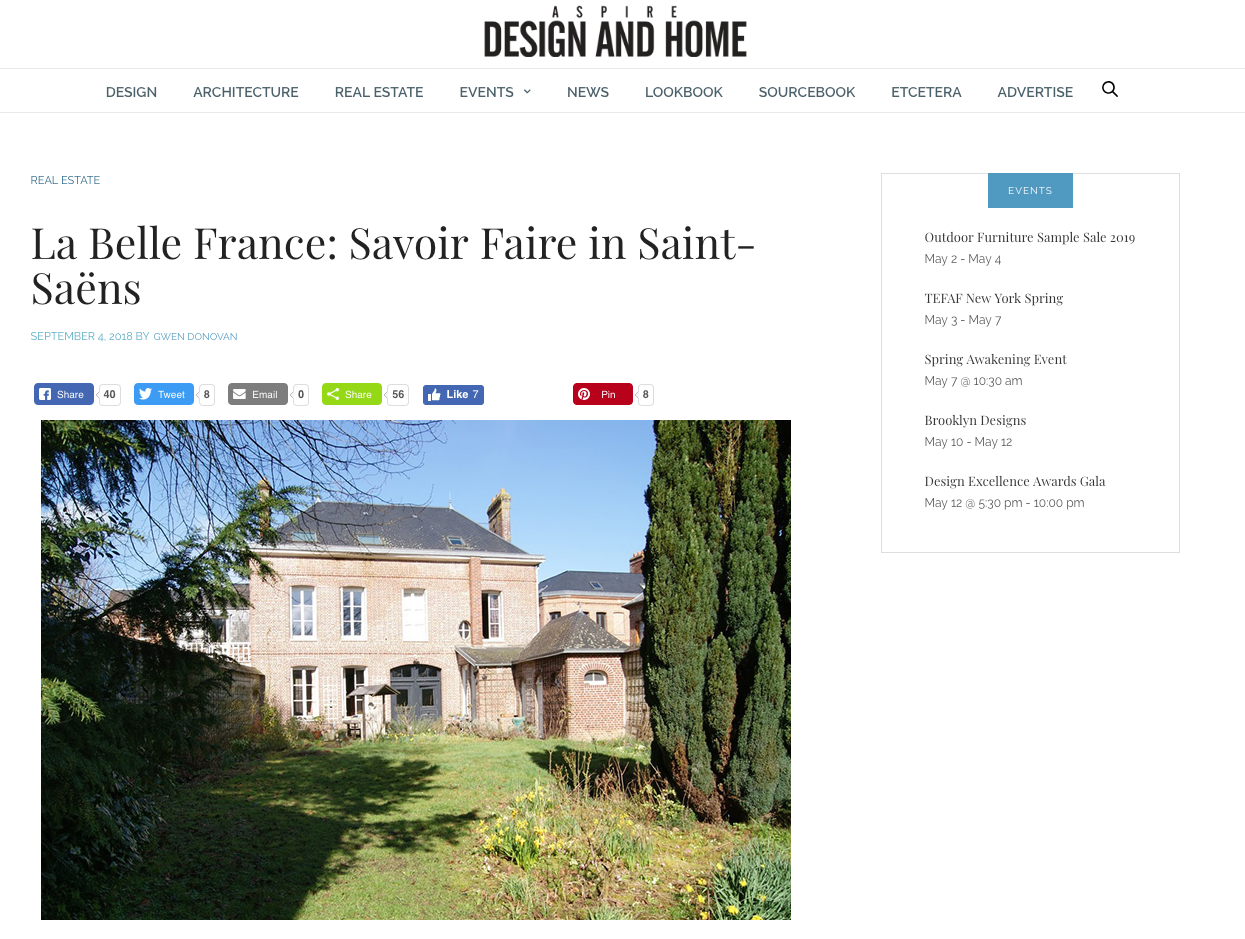
Task: Open Design Excellence Awards Gala event
Action: 1014,481
